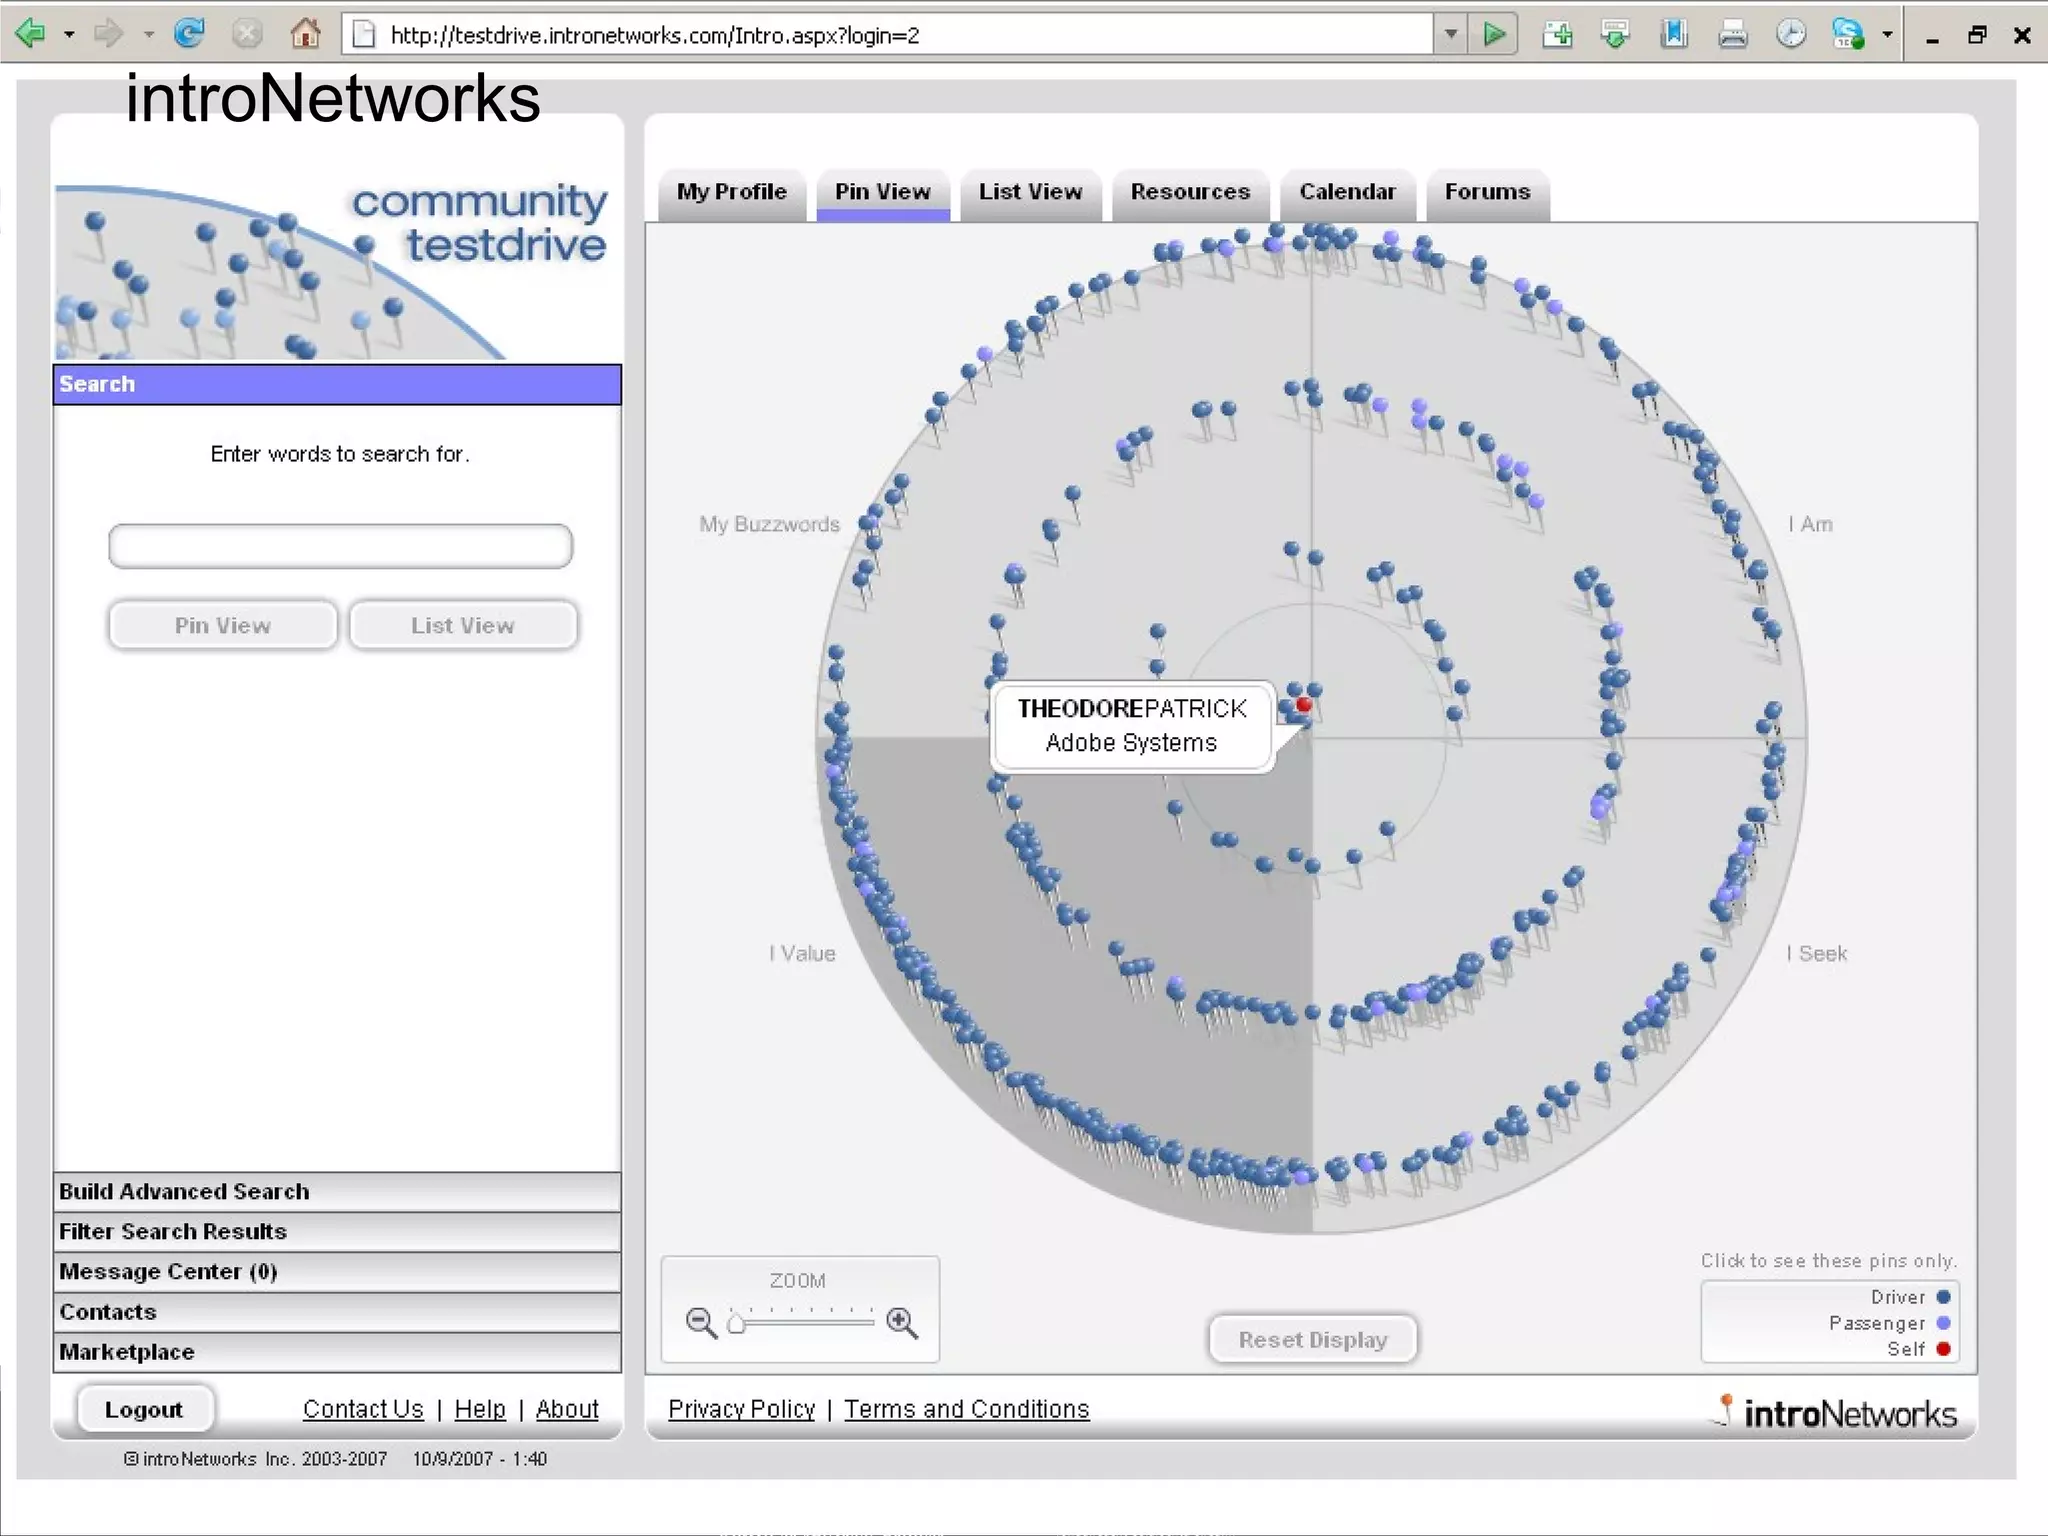Click the red Self pin on the map
The width and height of the screenshot is (2048, 1536).
coord(1304,705)
